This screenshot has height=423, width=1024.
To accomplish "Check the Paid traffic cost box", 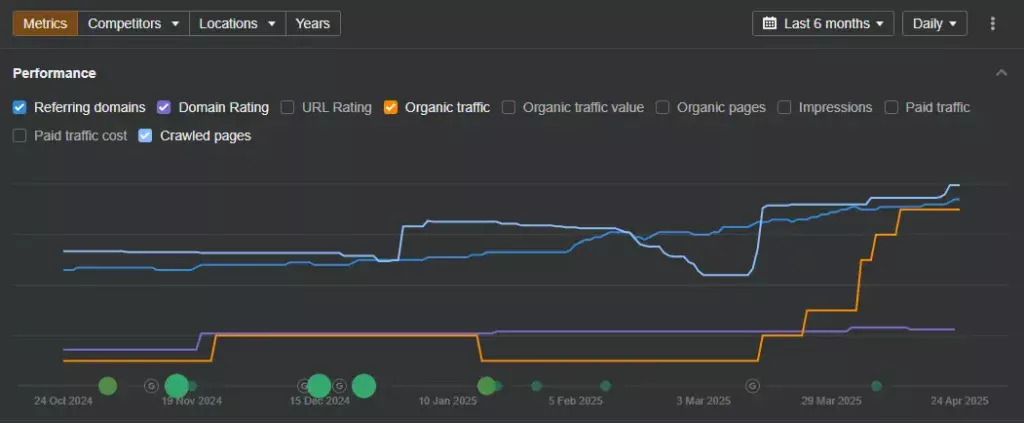I will [20, 136].
